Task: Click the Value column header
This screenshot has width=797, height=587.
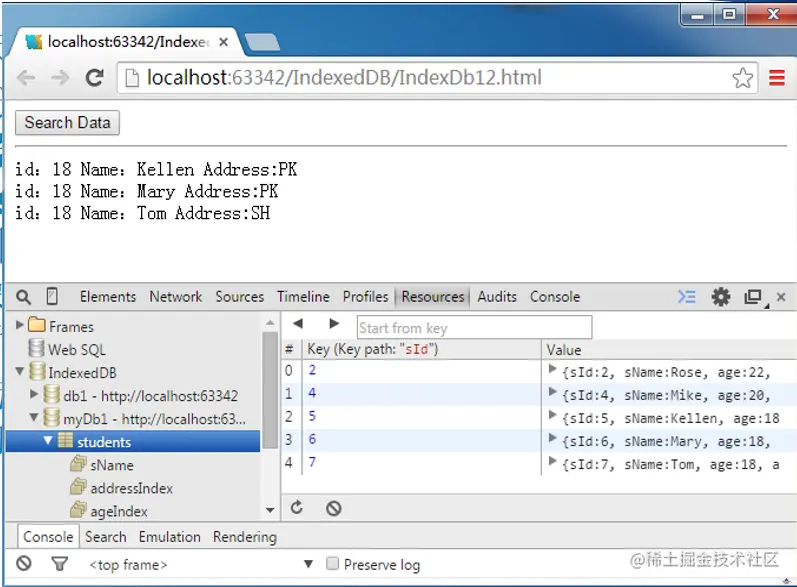Action: tap(669, 350)
